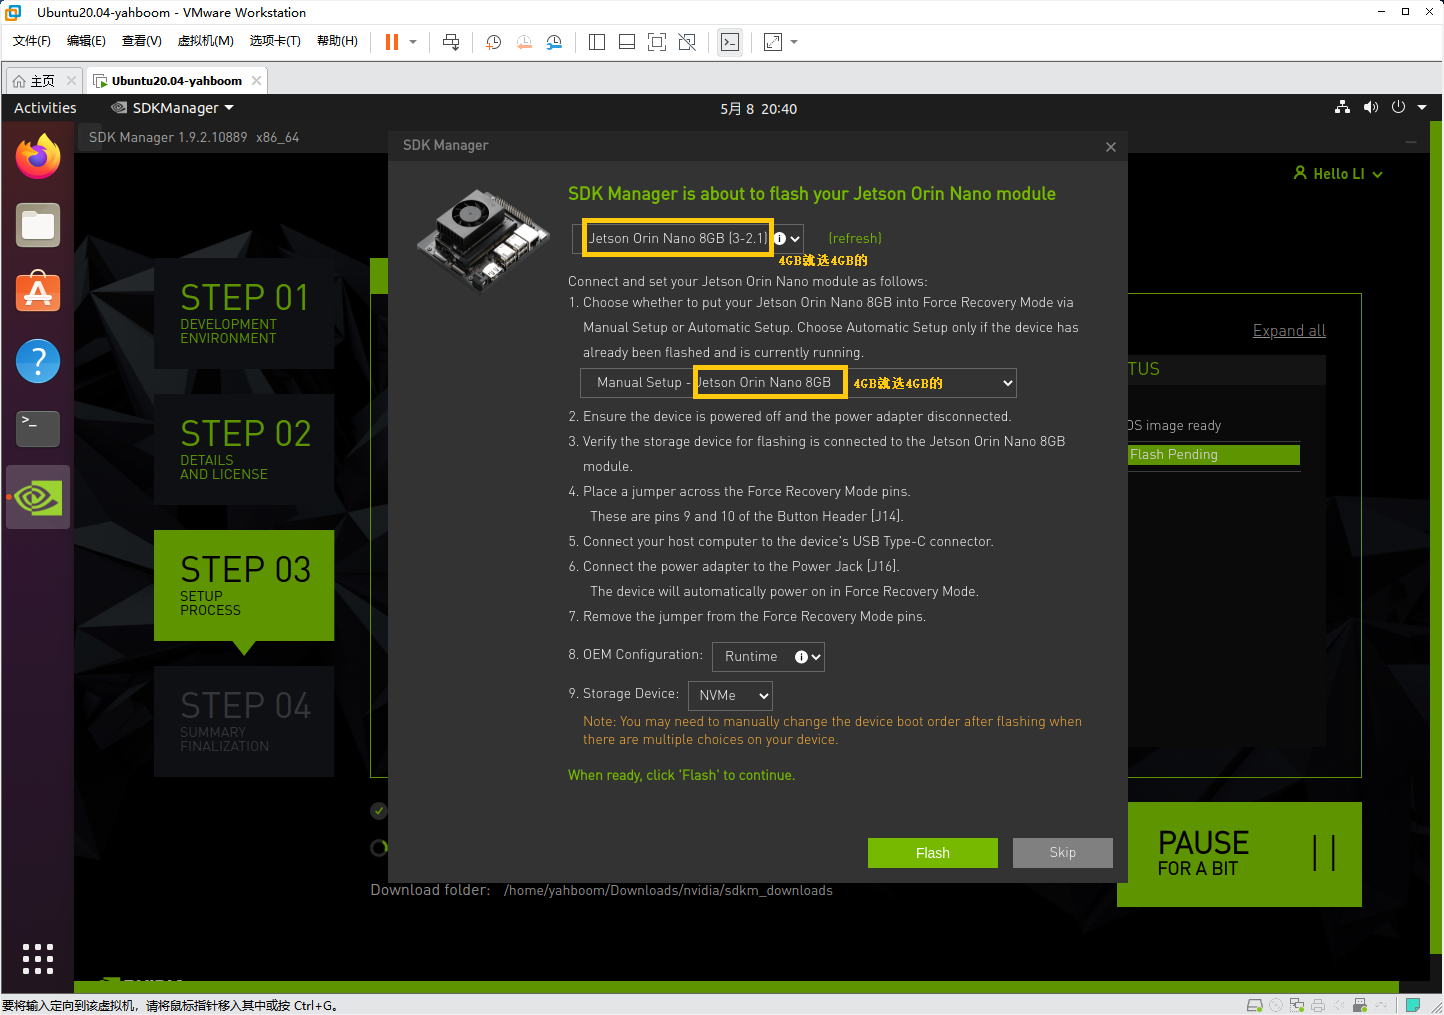This screenshot has height=1015, width=1444.
Task: Click the stretch guest display icon
Action: click(x=773, y=42)
